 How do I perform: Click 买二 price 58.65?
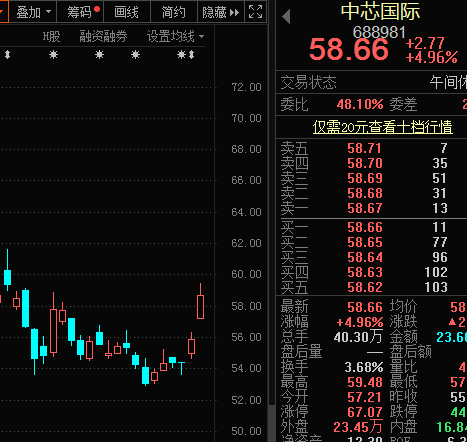pyautogui.click(x=365, y=242)
